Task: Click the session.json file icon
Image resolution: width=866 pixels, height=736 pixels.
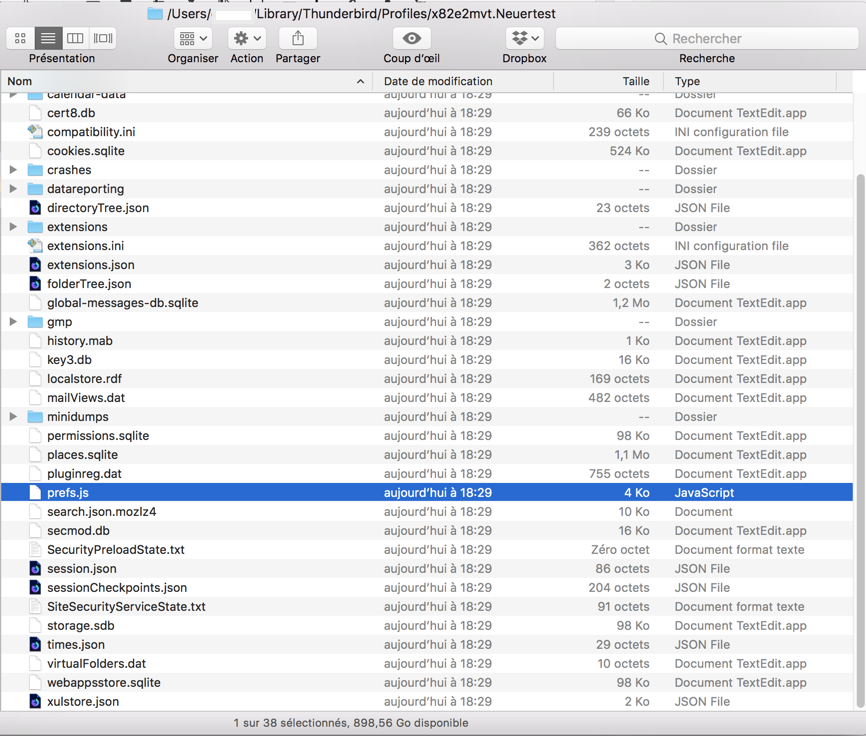Action: (35, 568)
